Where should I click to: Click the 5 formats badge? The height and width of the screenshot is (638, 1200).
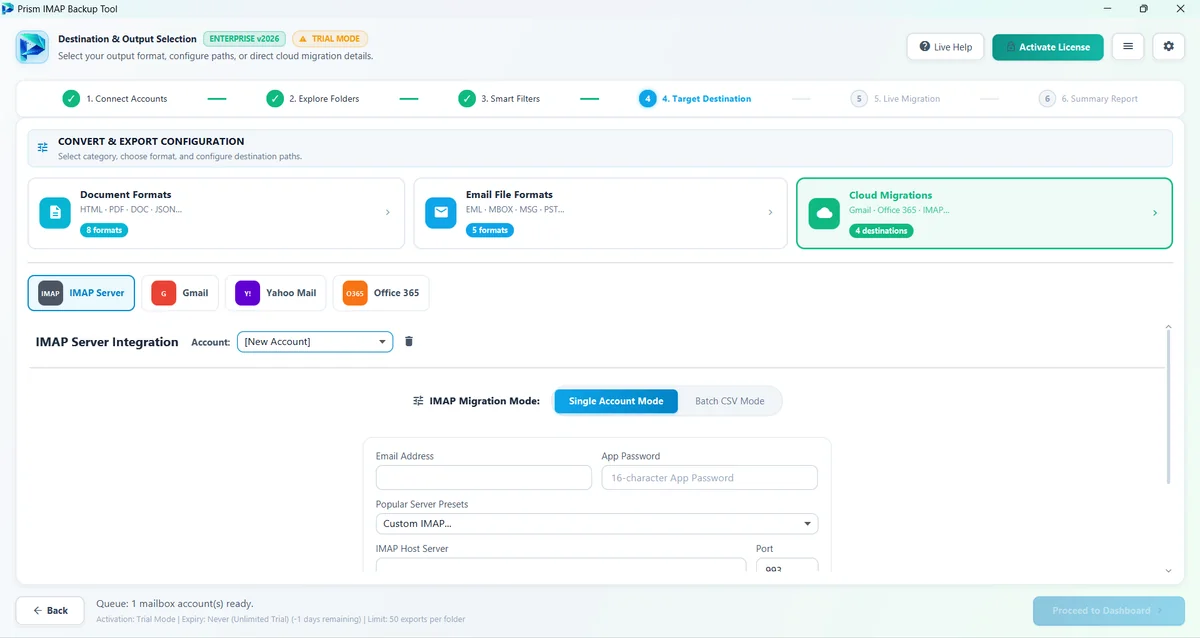coord(489,230)
